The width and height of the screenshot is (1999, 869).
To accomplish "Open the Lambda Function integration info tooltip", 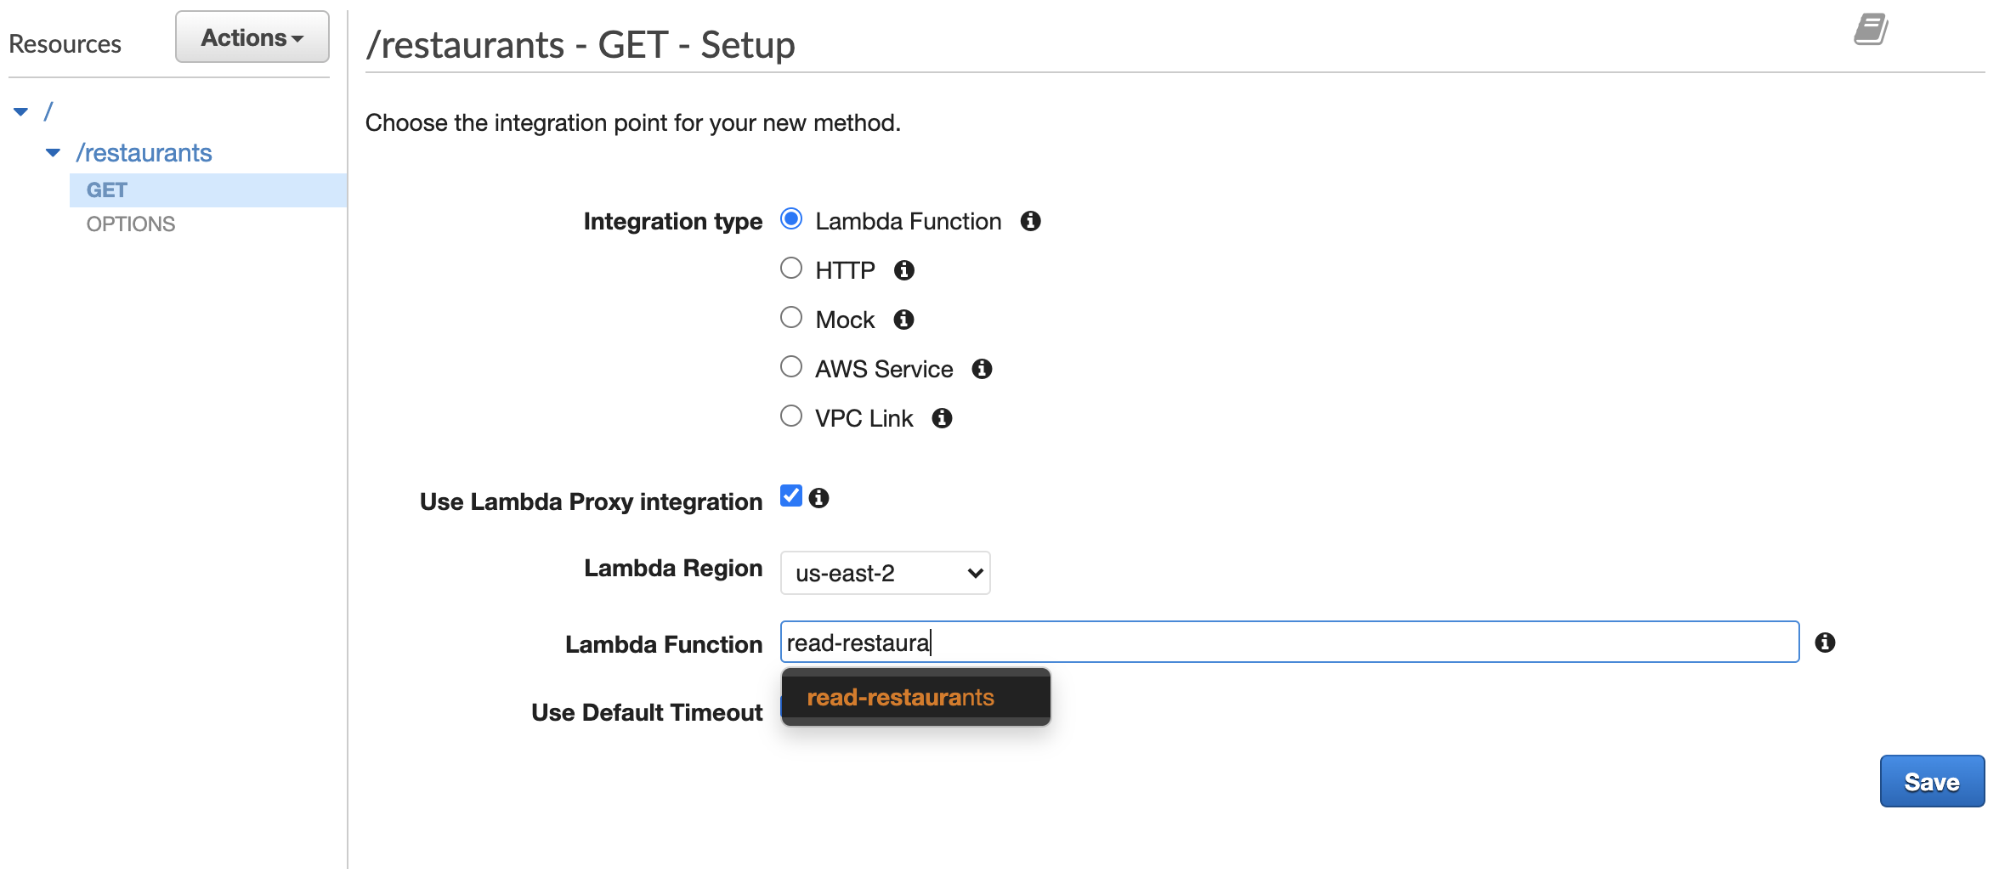I will click(1031, 221).
